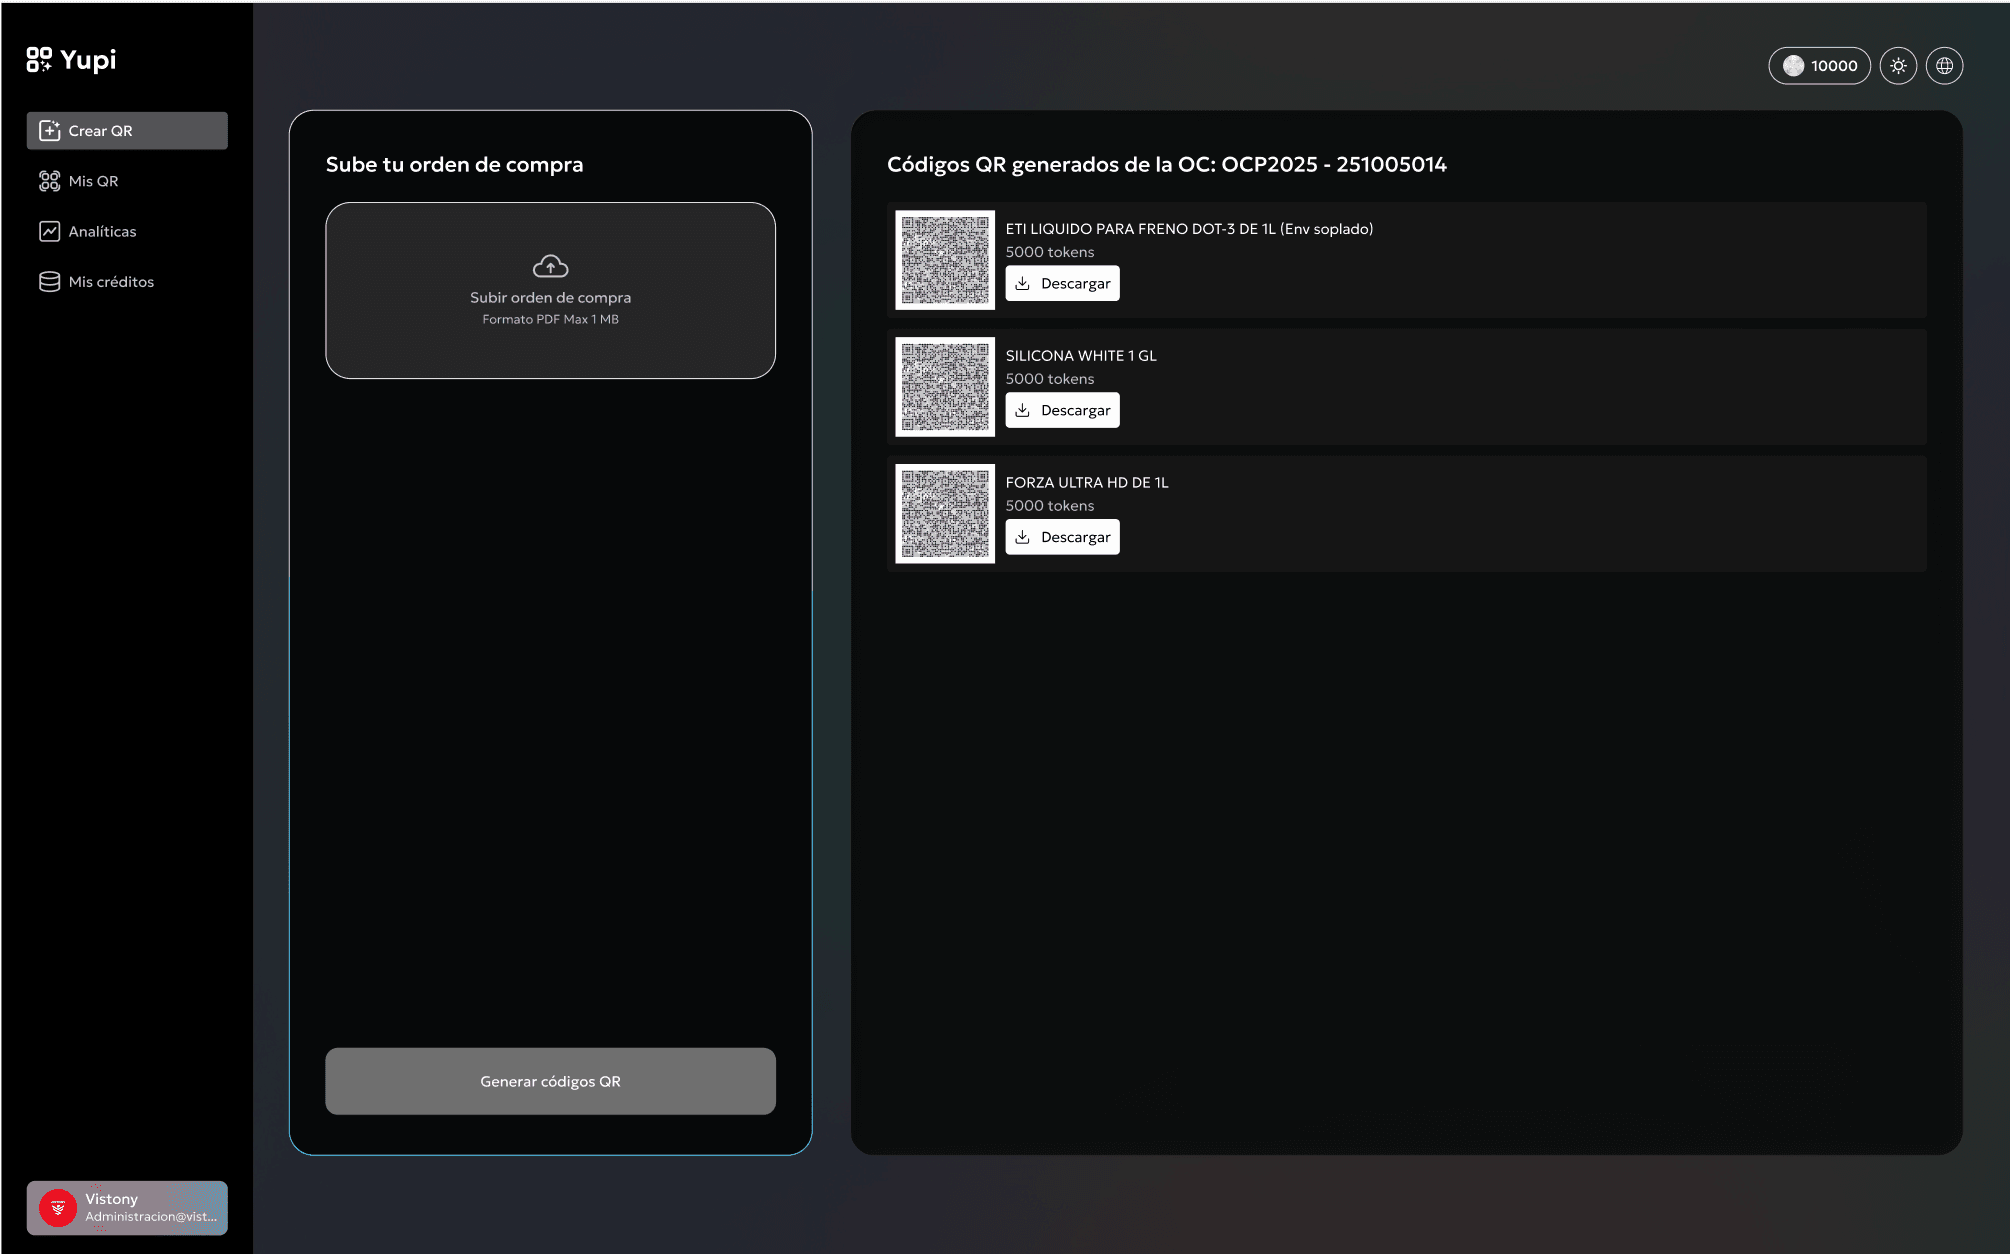The height and width of the screenshot is (1254, 2010).
Task: Click the Mis créditos database icon
Action: pos(49,282)
